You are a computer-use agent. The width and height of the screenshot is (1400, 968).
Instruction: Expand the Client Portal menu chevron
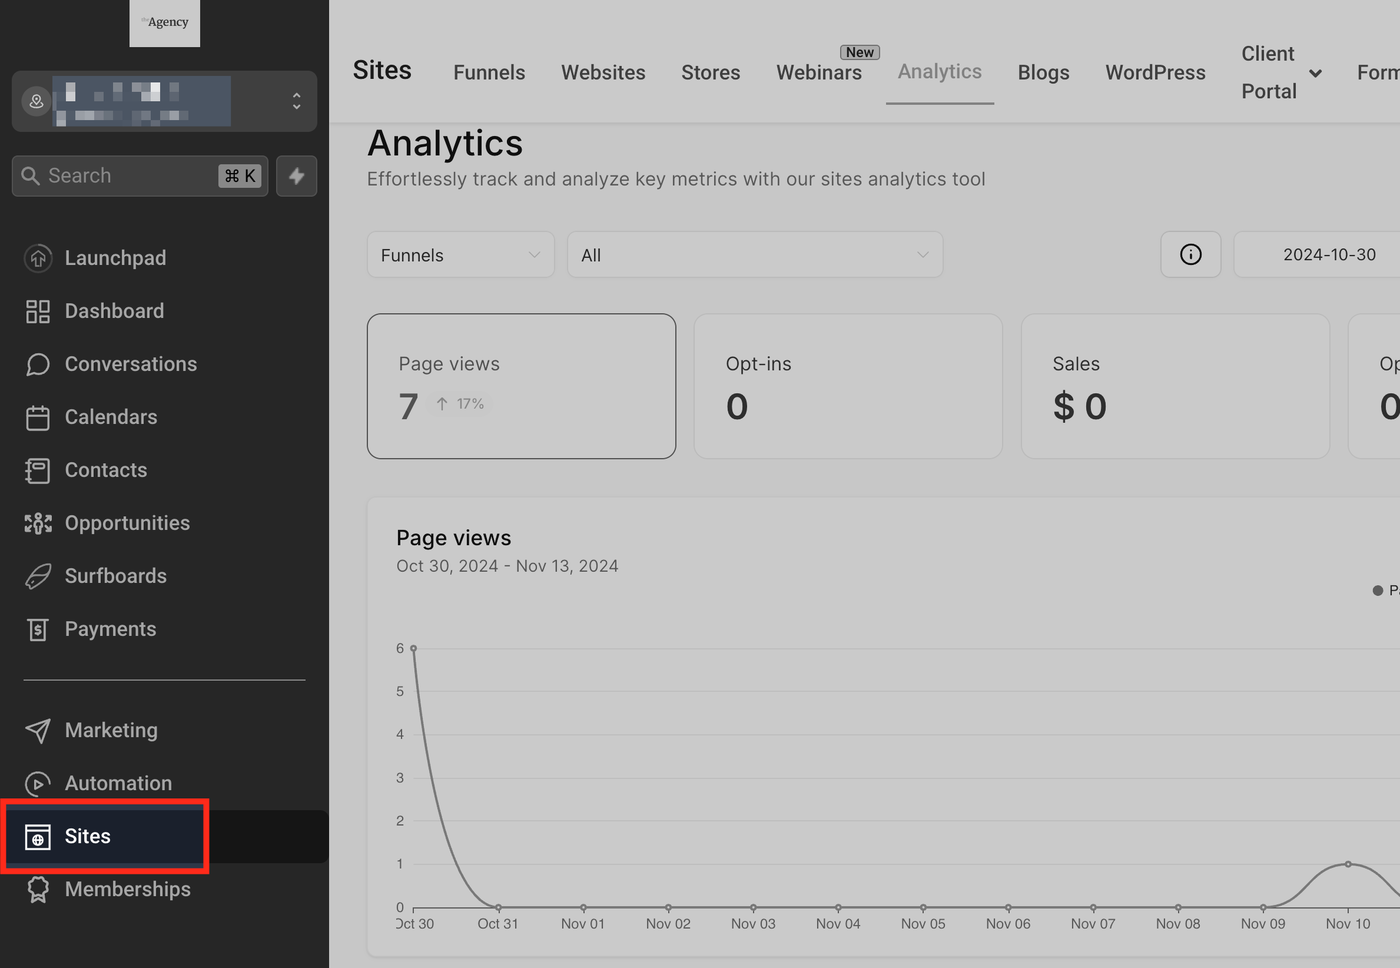1315,73
